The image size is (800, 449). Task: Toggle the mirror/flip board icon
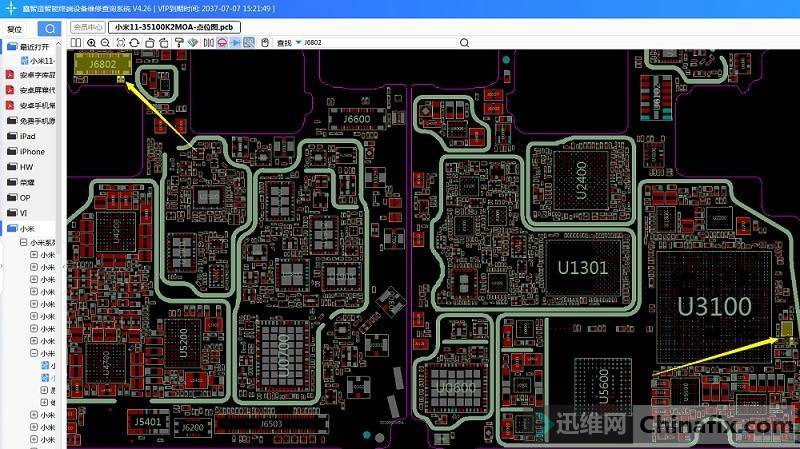coord(208,43)
